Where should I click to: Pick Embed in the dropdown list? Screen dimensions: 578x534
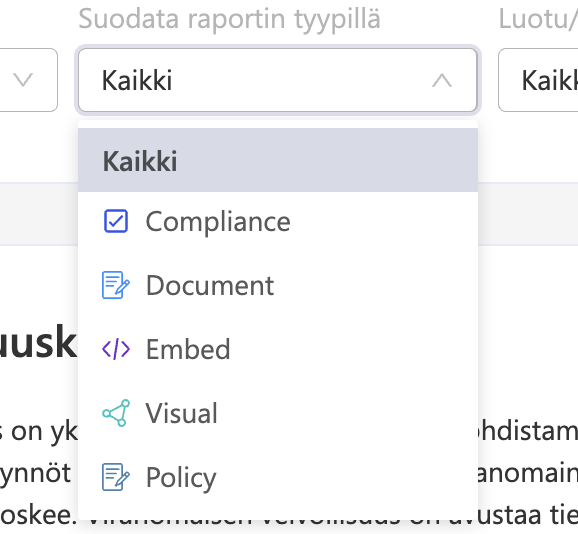tap(278, 349)
